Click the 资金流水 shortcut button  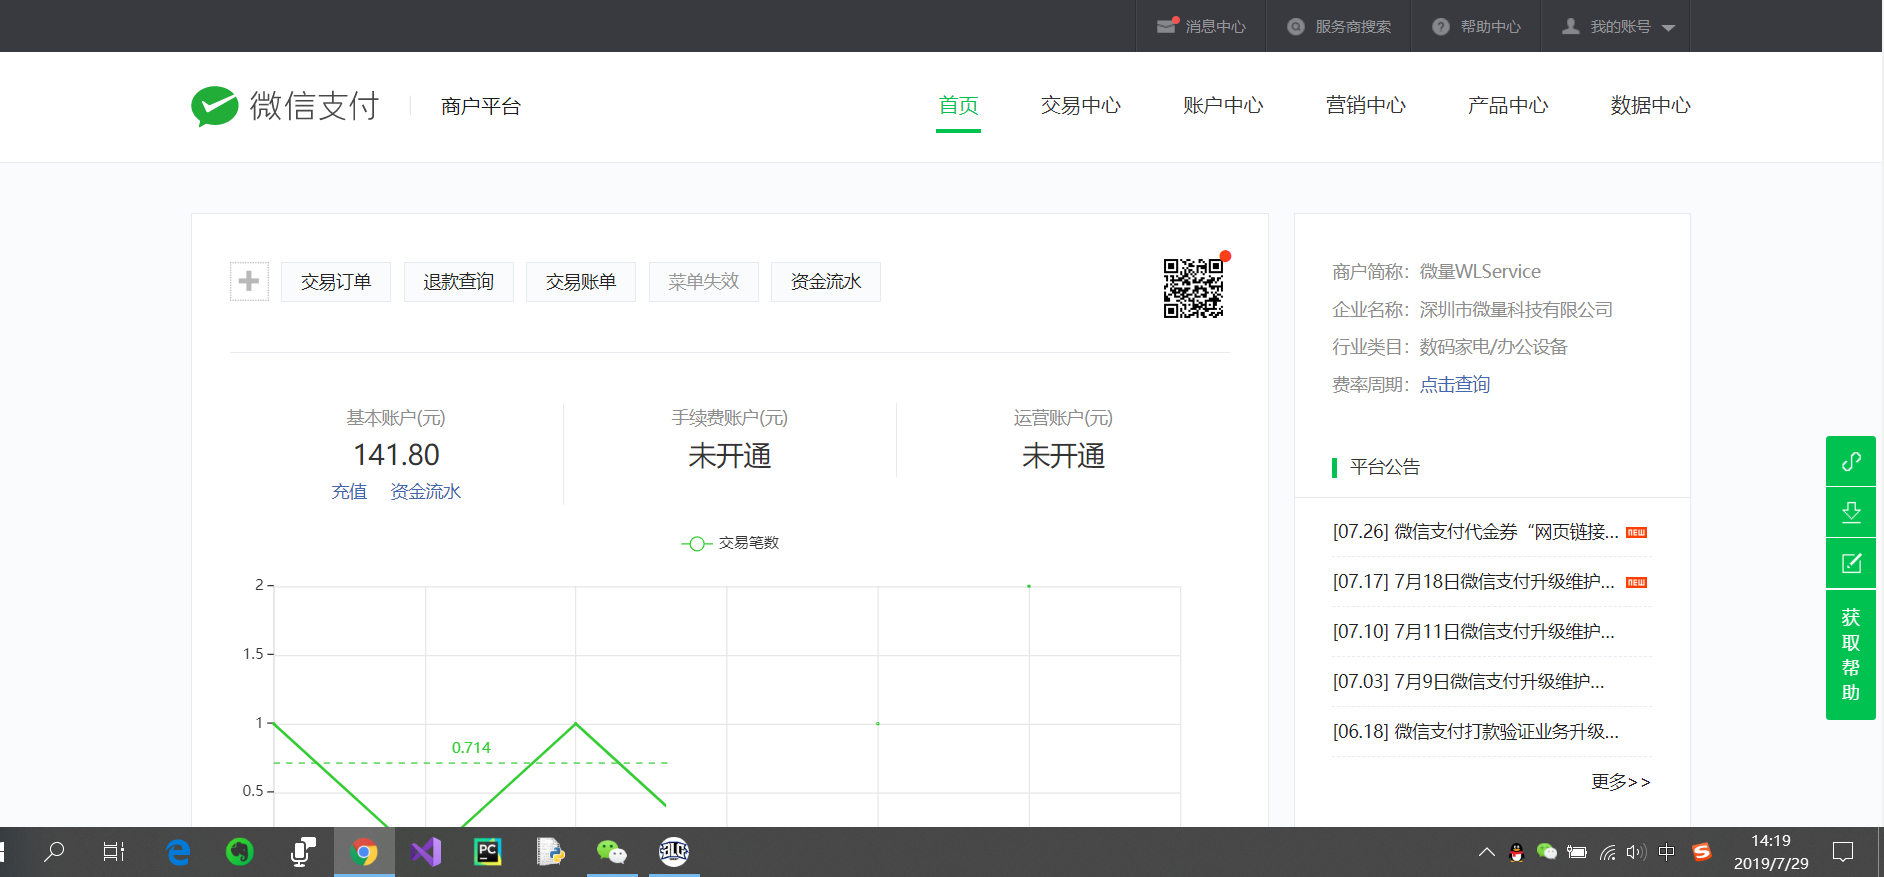826,282
